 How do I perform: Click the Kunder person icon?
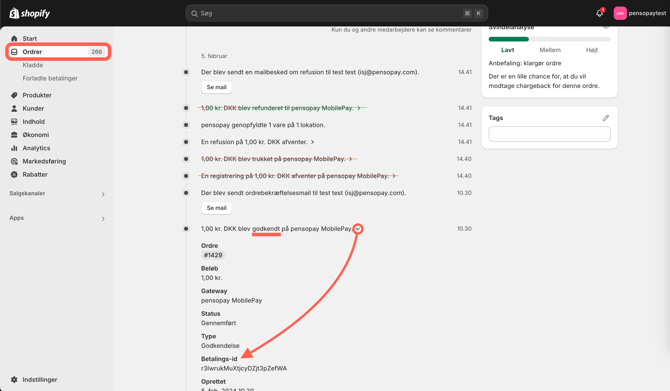pyautogui.click(x=14, y=108)
